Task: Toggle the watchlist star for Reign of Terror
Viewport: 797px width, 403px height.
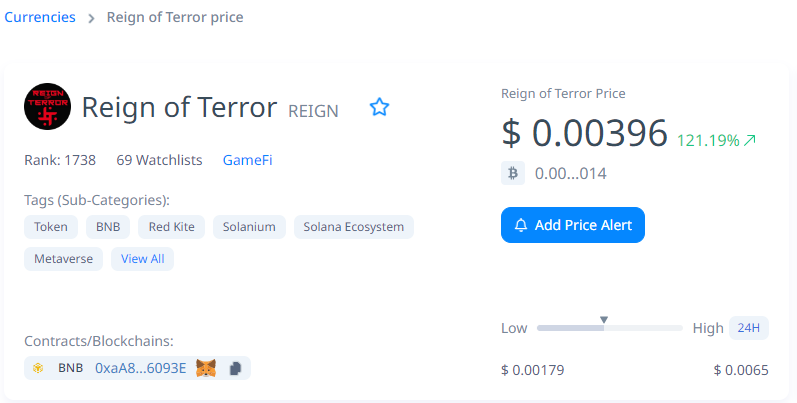Action: pyautogui.click(x=379, y=107)
